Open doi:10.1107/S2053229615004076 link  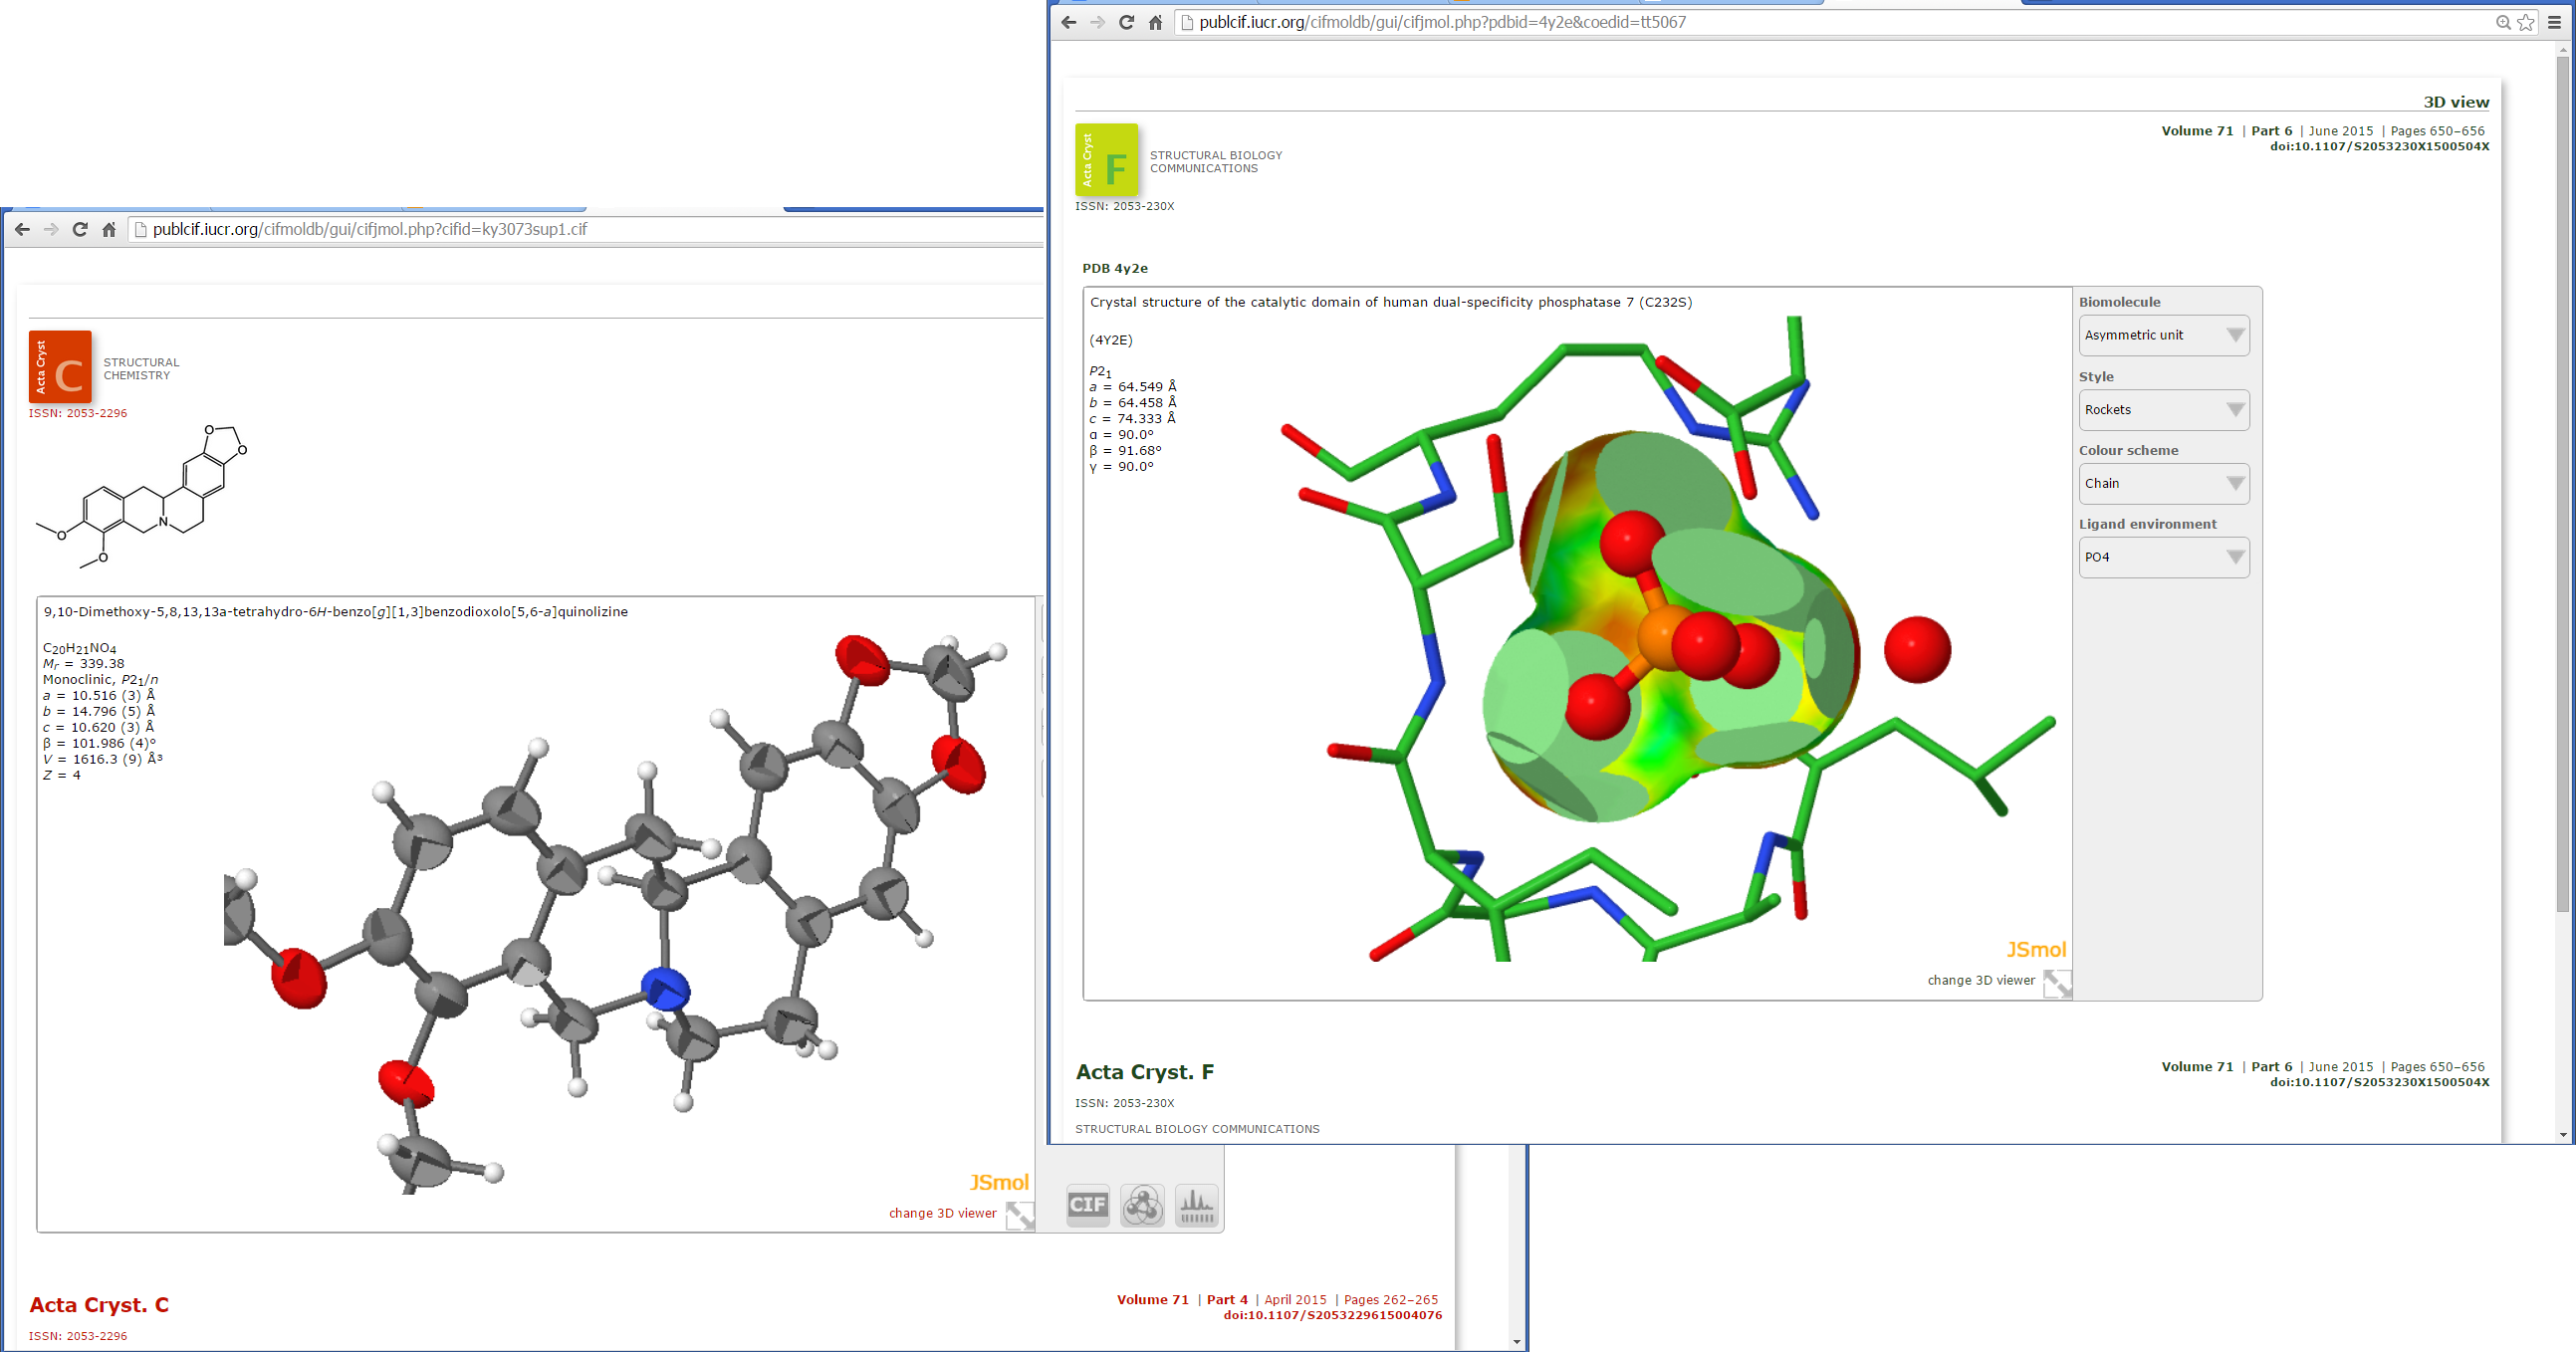[1332, 1315]
